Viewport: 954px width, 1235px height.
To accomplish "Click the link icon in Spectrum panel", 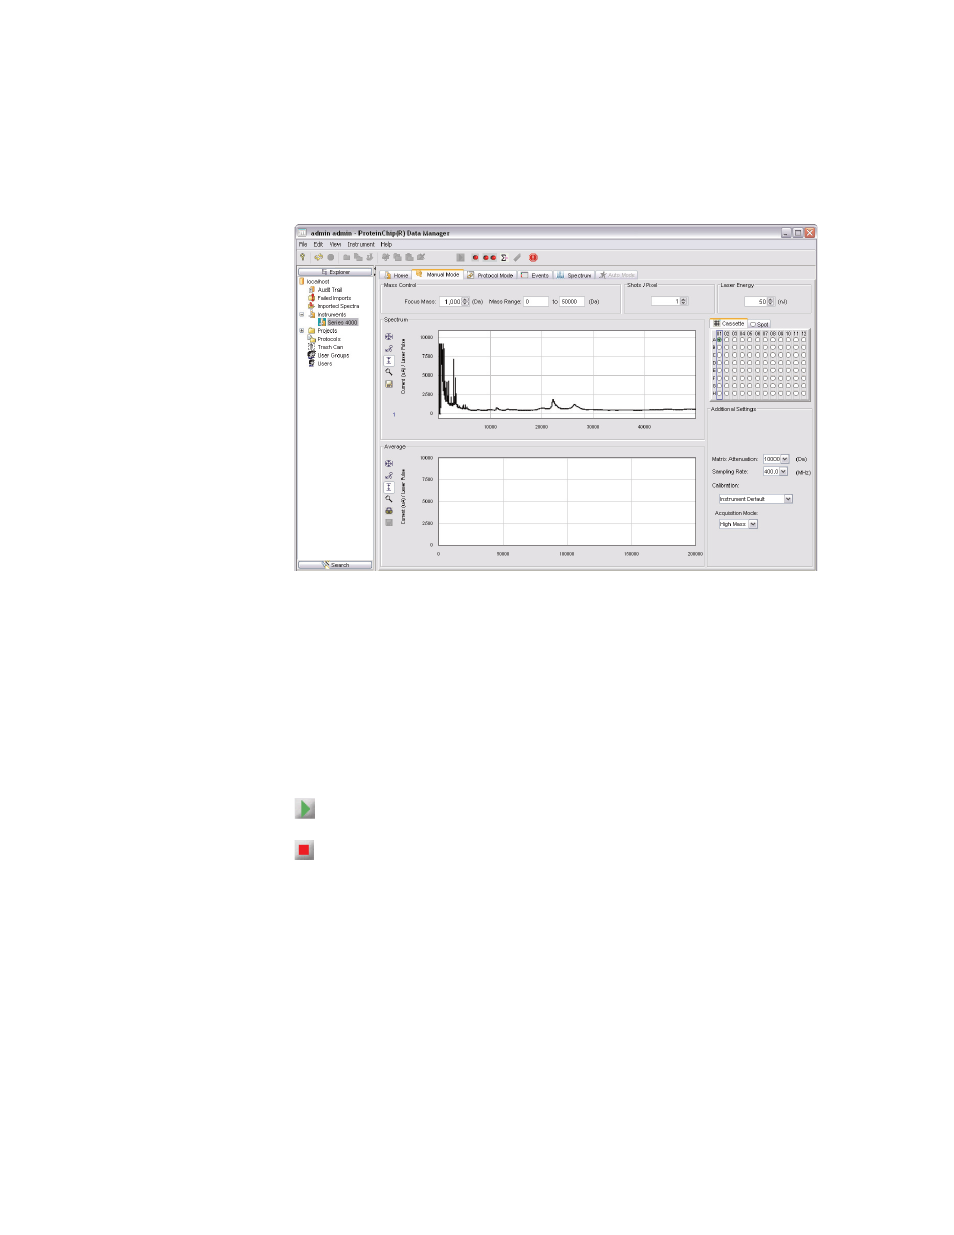I will 389,349.
